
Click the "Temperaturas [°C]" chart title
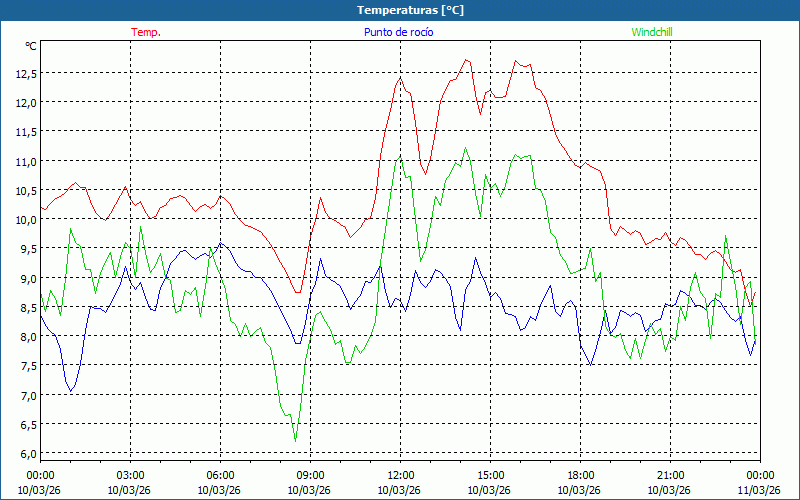coord(410,10)
